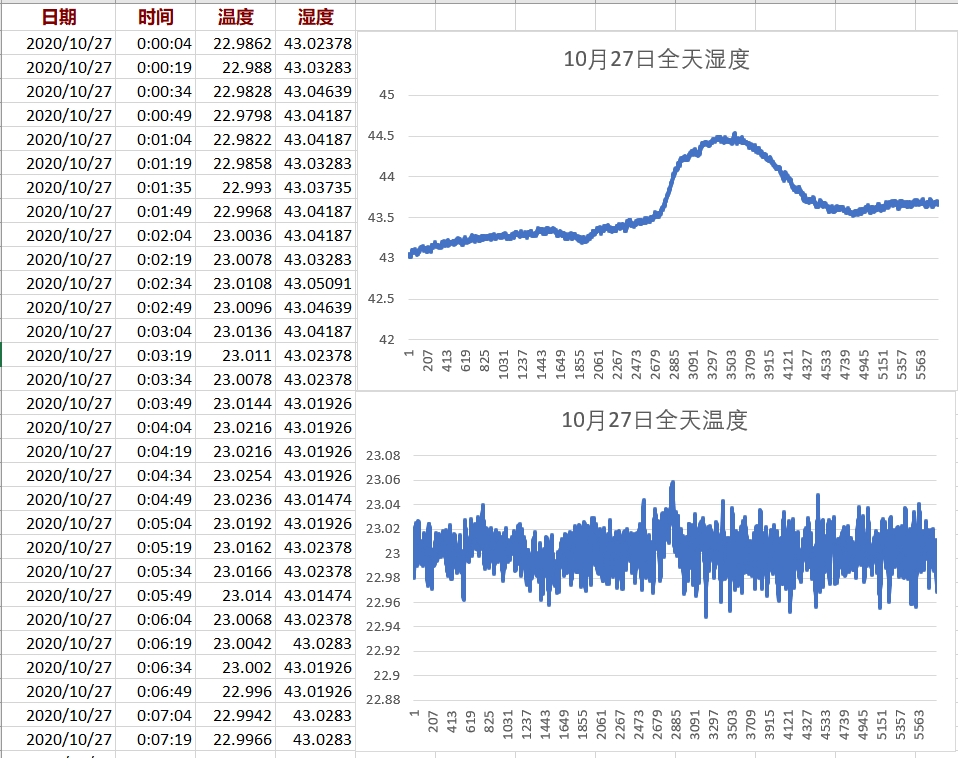
Task: Click the humidity chart title 10月27日全天湿度
Action: [x=656, y=59]
